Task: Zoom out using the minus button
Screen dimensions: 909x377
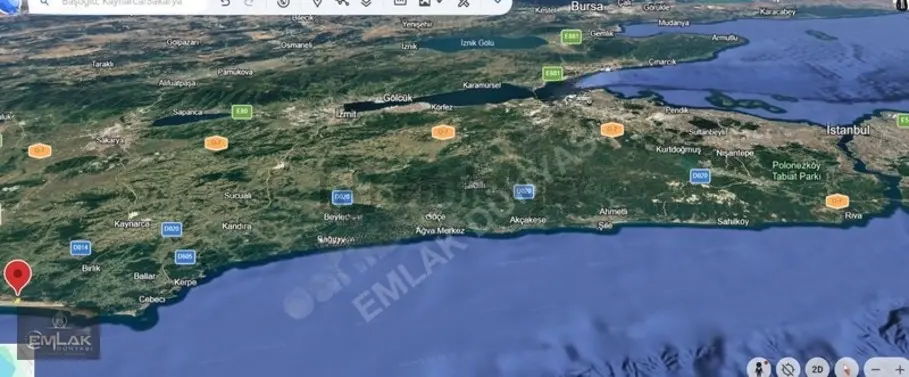Action: click(876, 369)
